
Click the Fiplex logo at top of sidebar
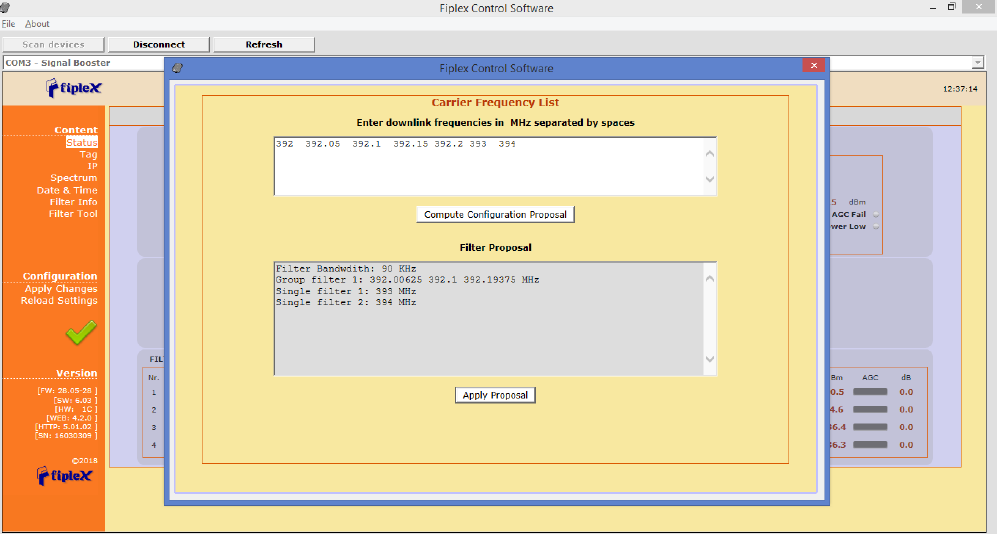[74, 88]
